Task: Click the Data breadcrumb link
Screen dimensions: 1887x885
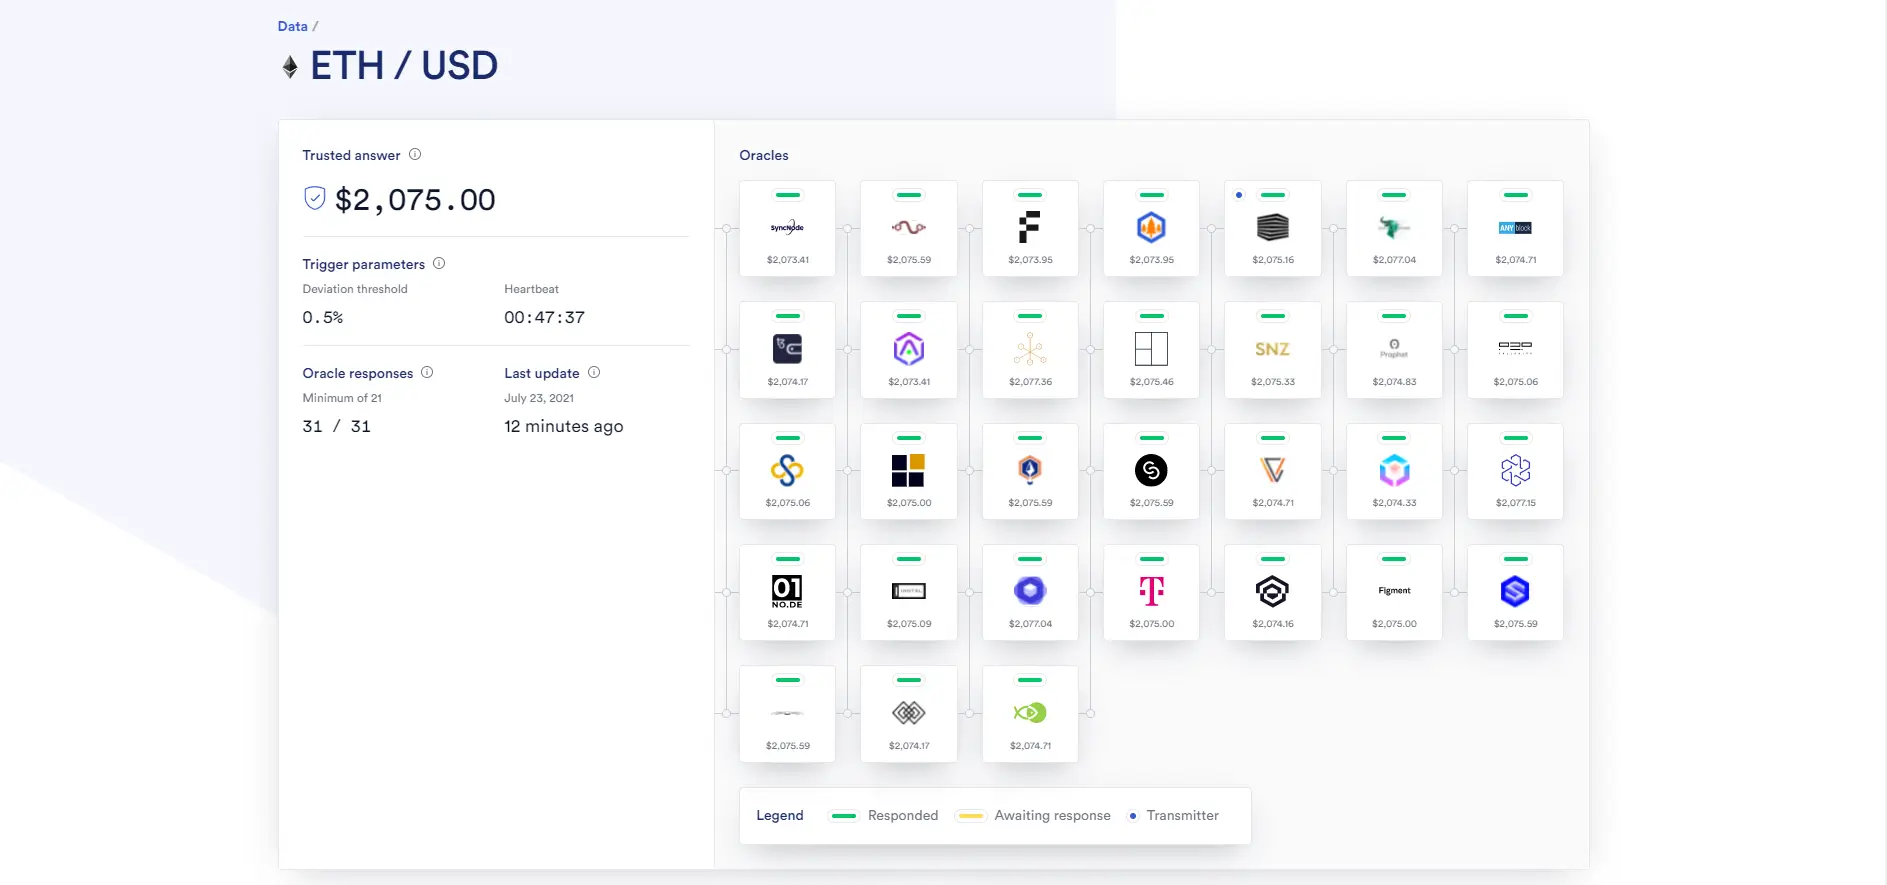Action: click(x=292, y=26)
